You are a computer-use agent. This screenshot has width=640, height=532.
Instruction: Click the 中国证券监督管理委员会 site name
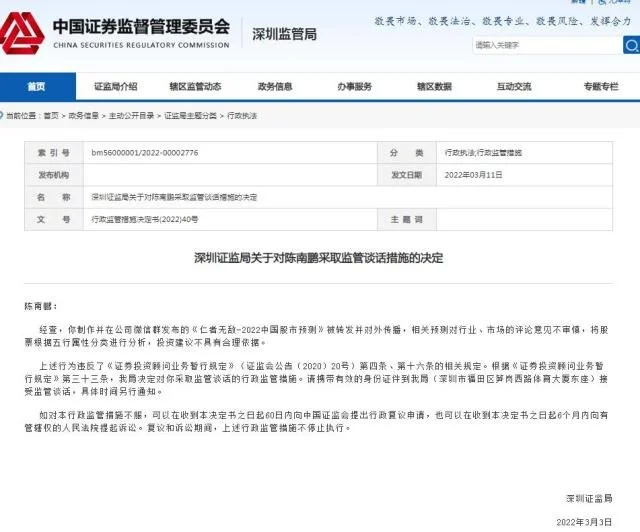coord(140,27)
